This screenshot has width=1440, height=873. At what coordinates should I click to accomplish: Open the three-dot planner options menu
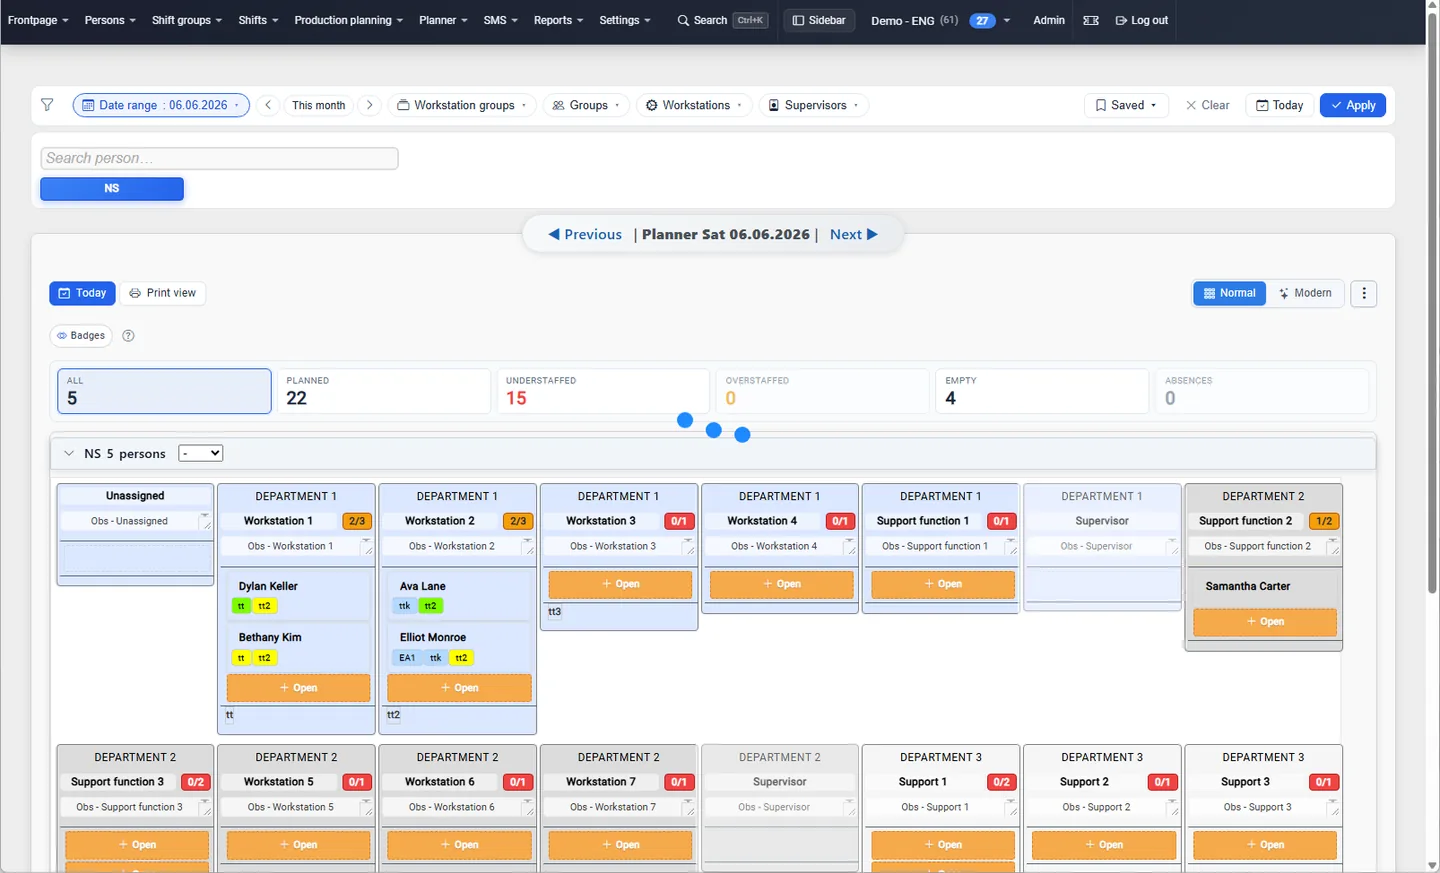pos(1364,293)
